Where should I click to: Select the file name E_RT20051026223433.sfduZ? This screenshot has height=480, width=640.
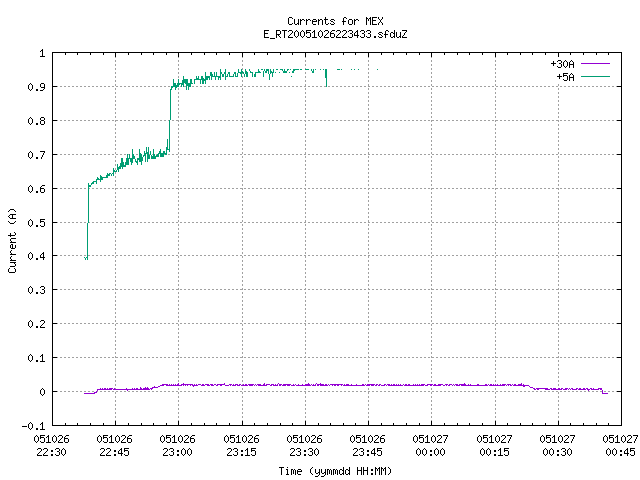[335, 34]
